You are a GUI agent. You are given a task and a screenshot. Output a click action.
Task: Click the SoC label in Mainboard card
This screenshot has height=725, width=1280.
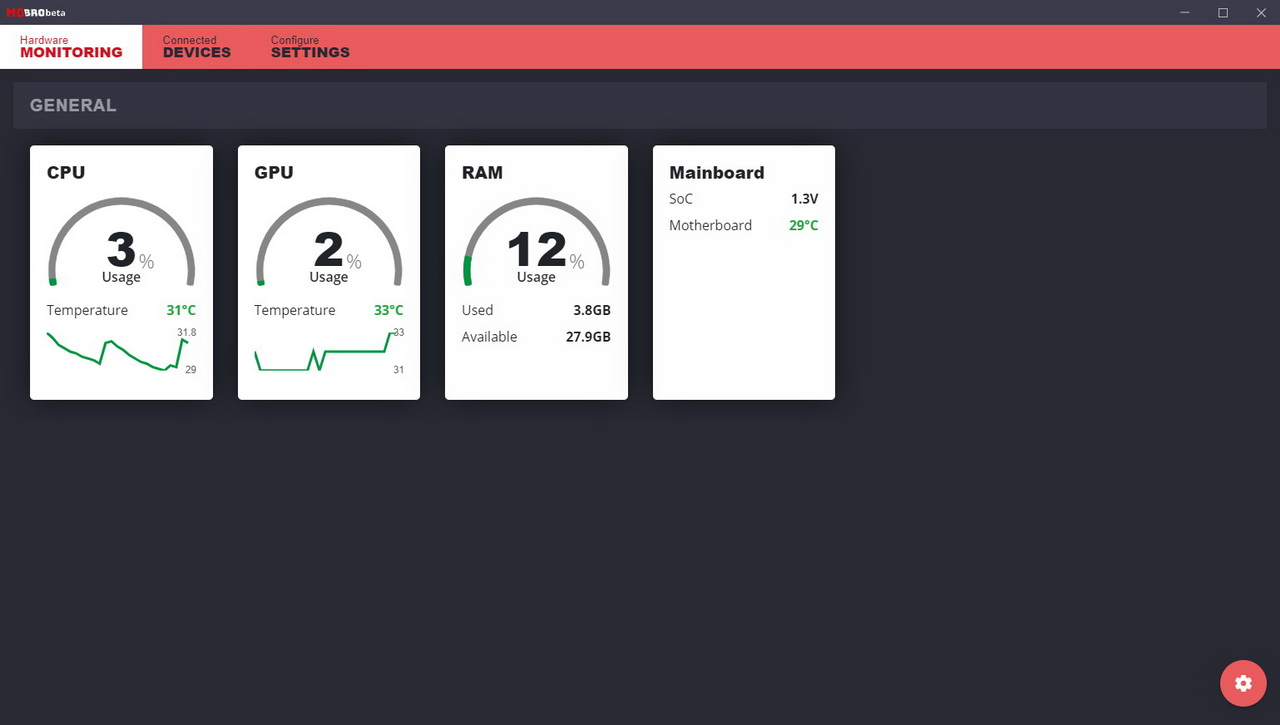point(681,199)
